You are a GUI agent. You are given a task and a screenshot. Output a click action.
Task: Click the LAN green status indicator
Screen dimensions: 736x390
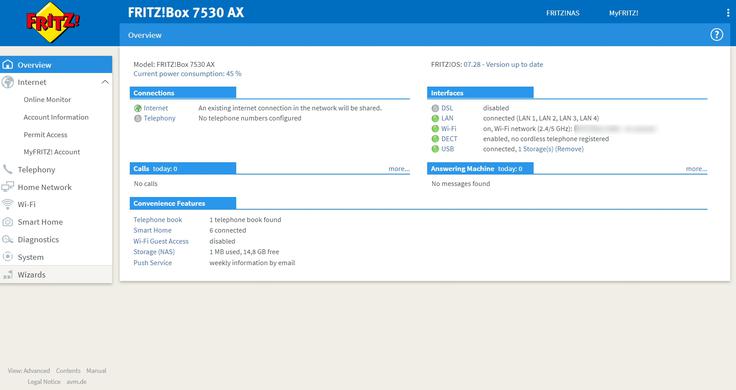pyautogui.click(x=435, y=119)
